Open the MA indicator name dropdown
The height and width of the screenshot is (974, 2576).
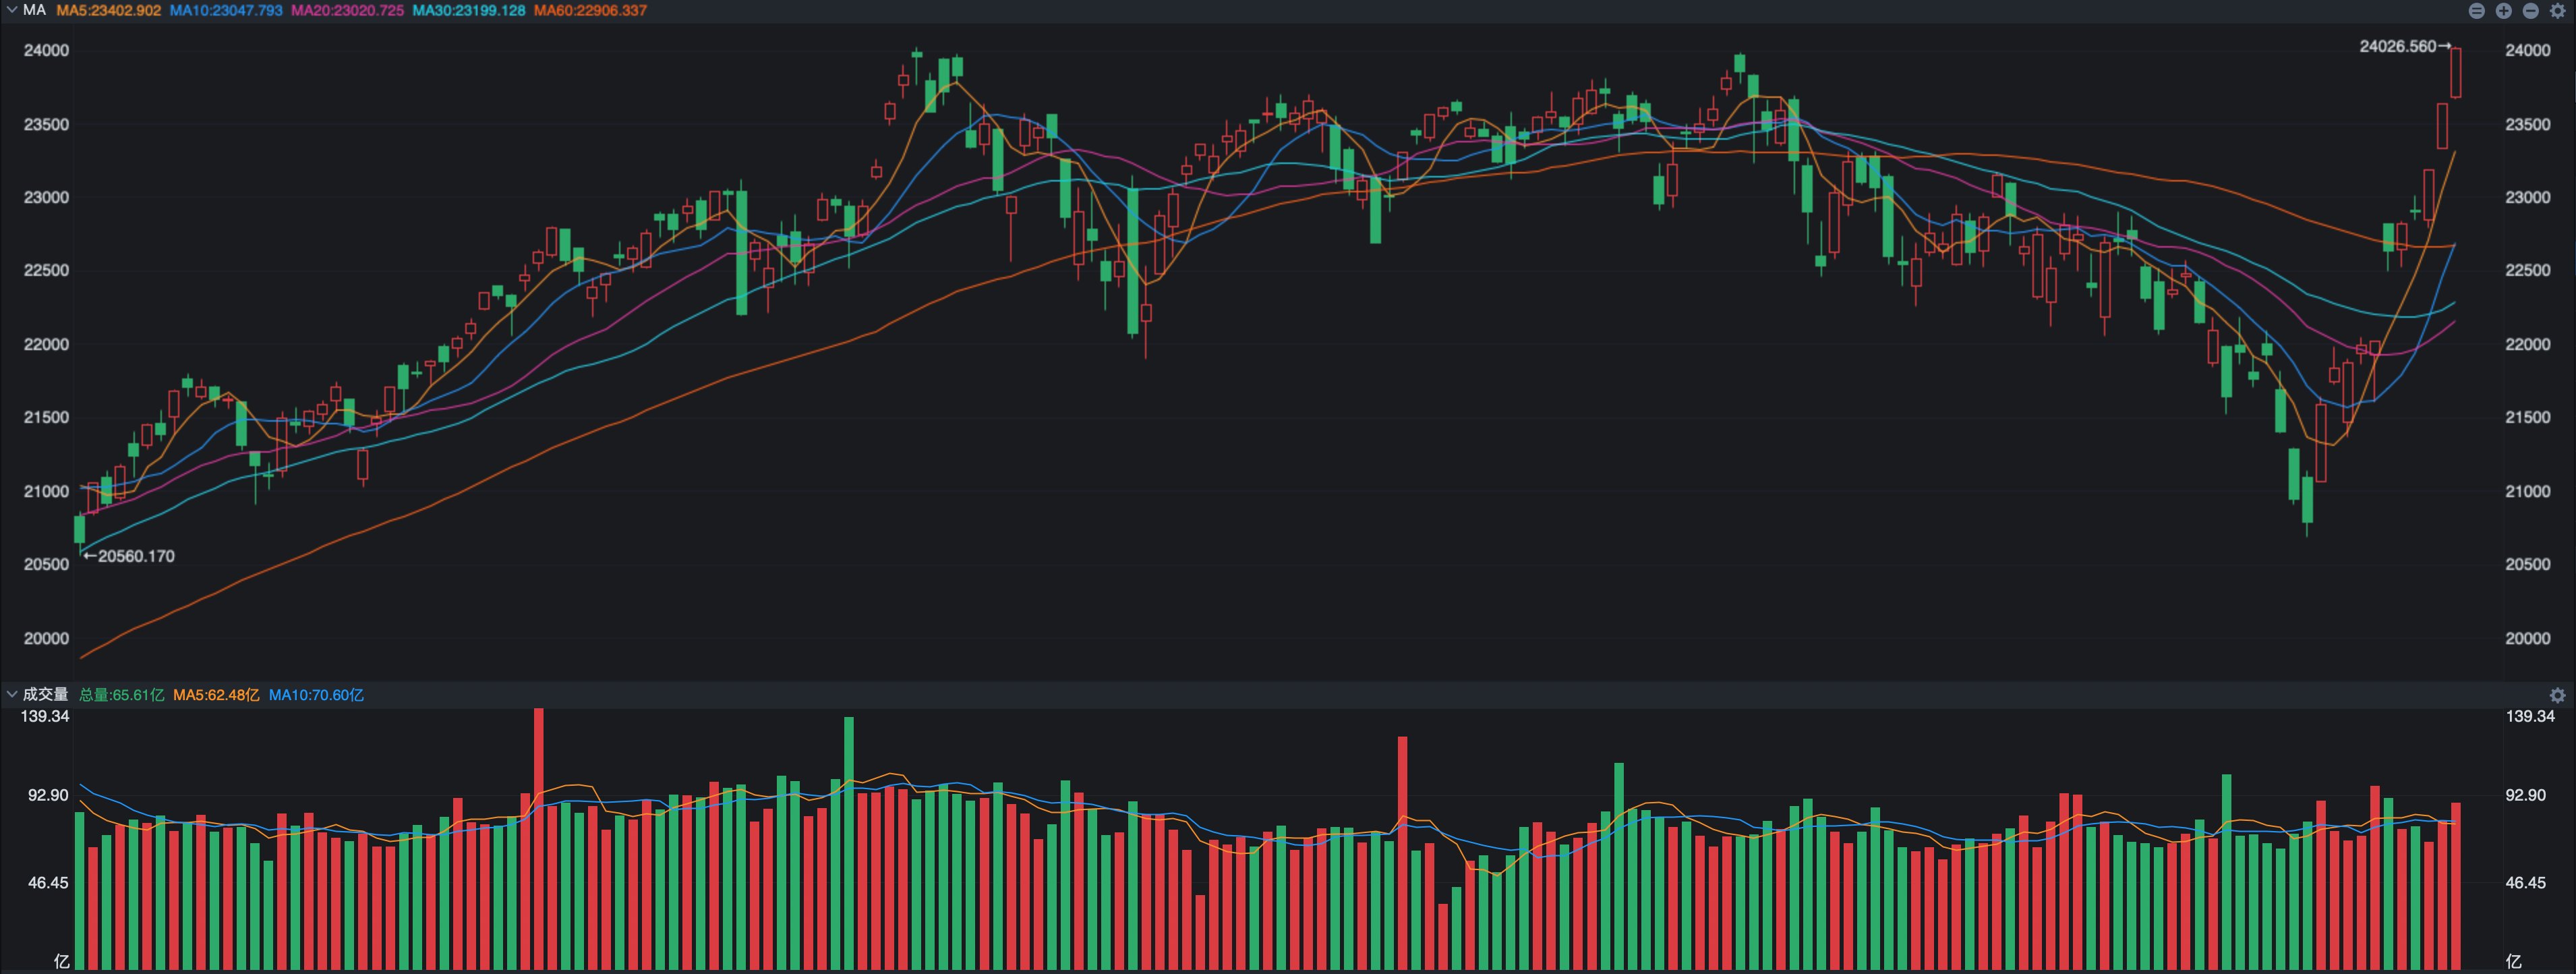[x=34, y=10]
